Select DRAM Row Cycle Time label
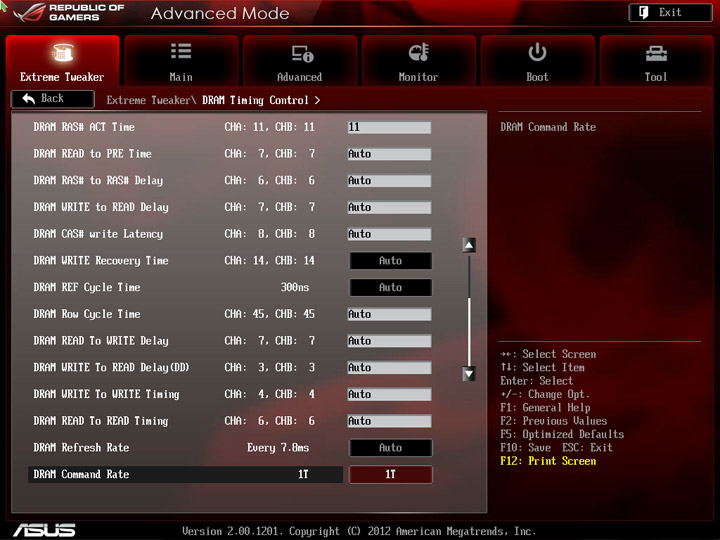 coord(87,314)
